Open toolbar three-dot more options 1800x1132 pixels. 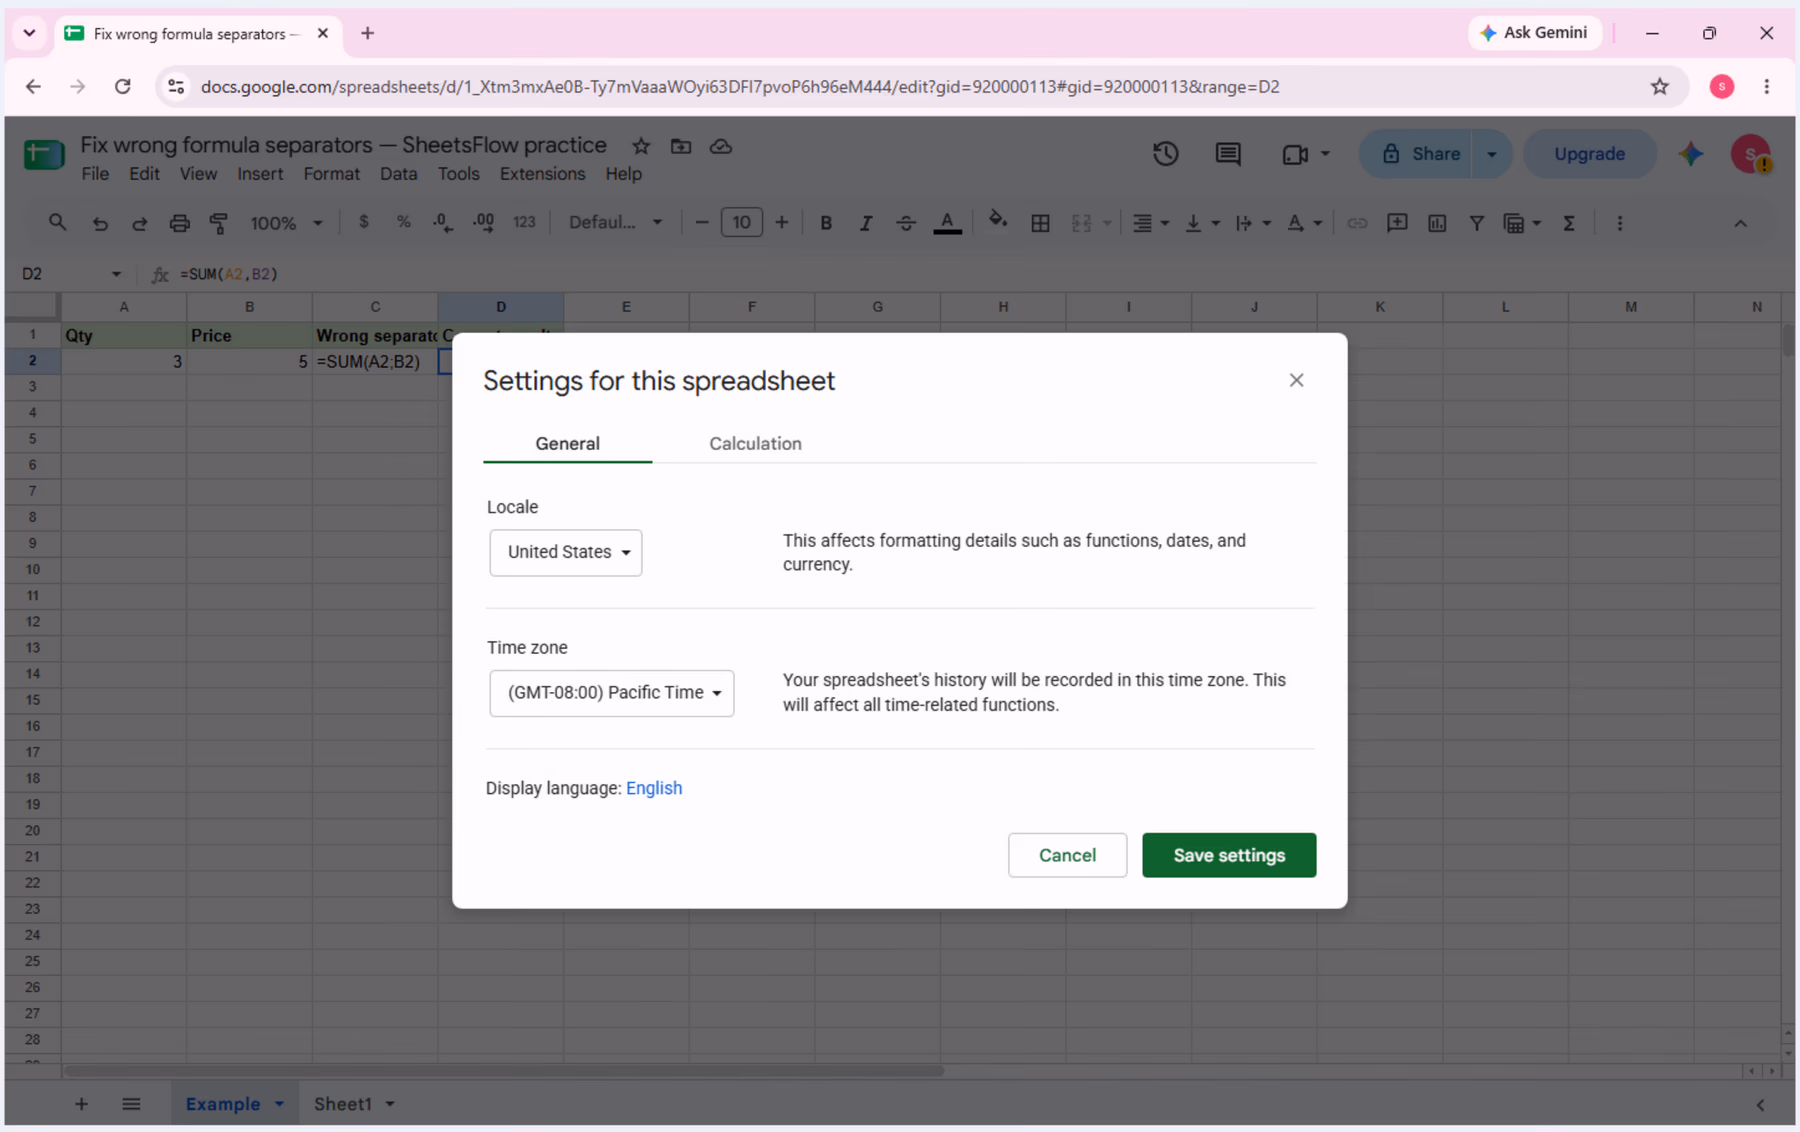1620,223
